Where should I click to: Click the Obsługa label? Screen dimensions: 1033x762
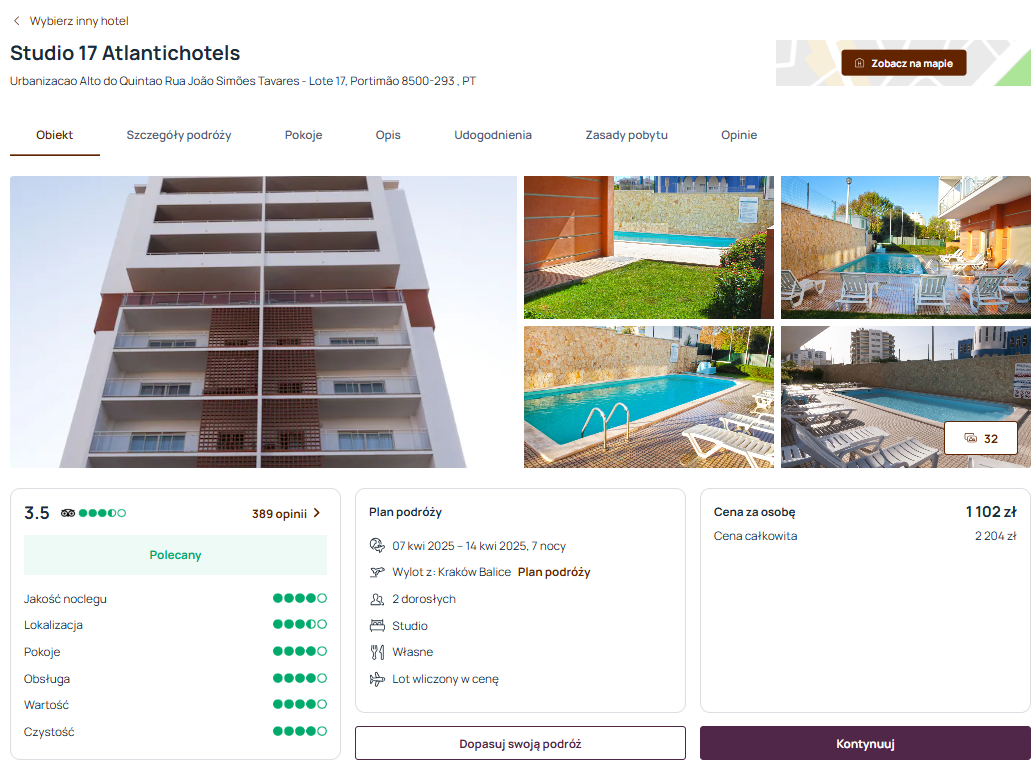[47, 678]
